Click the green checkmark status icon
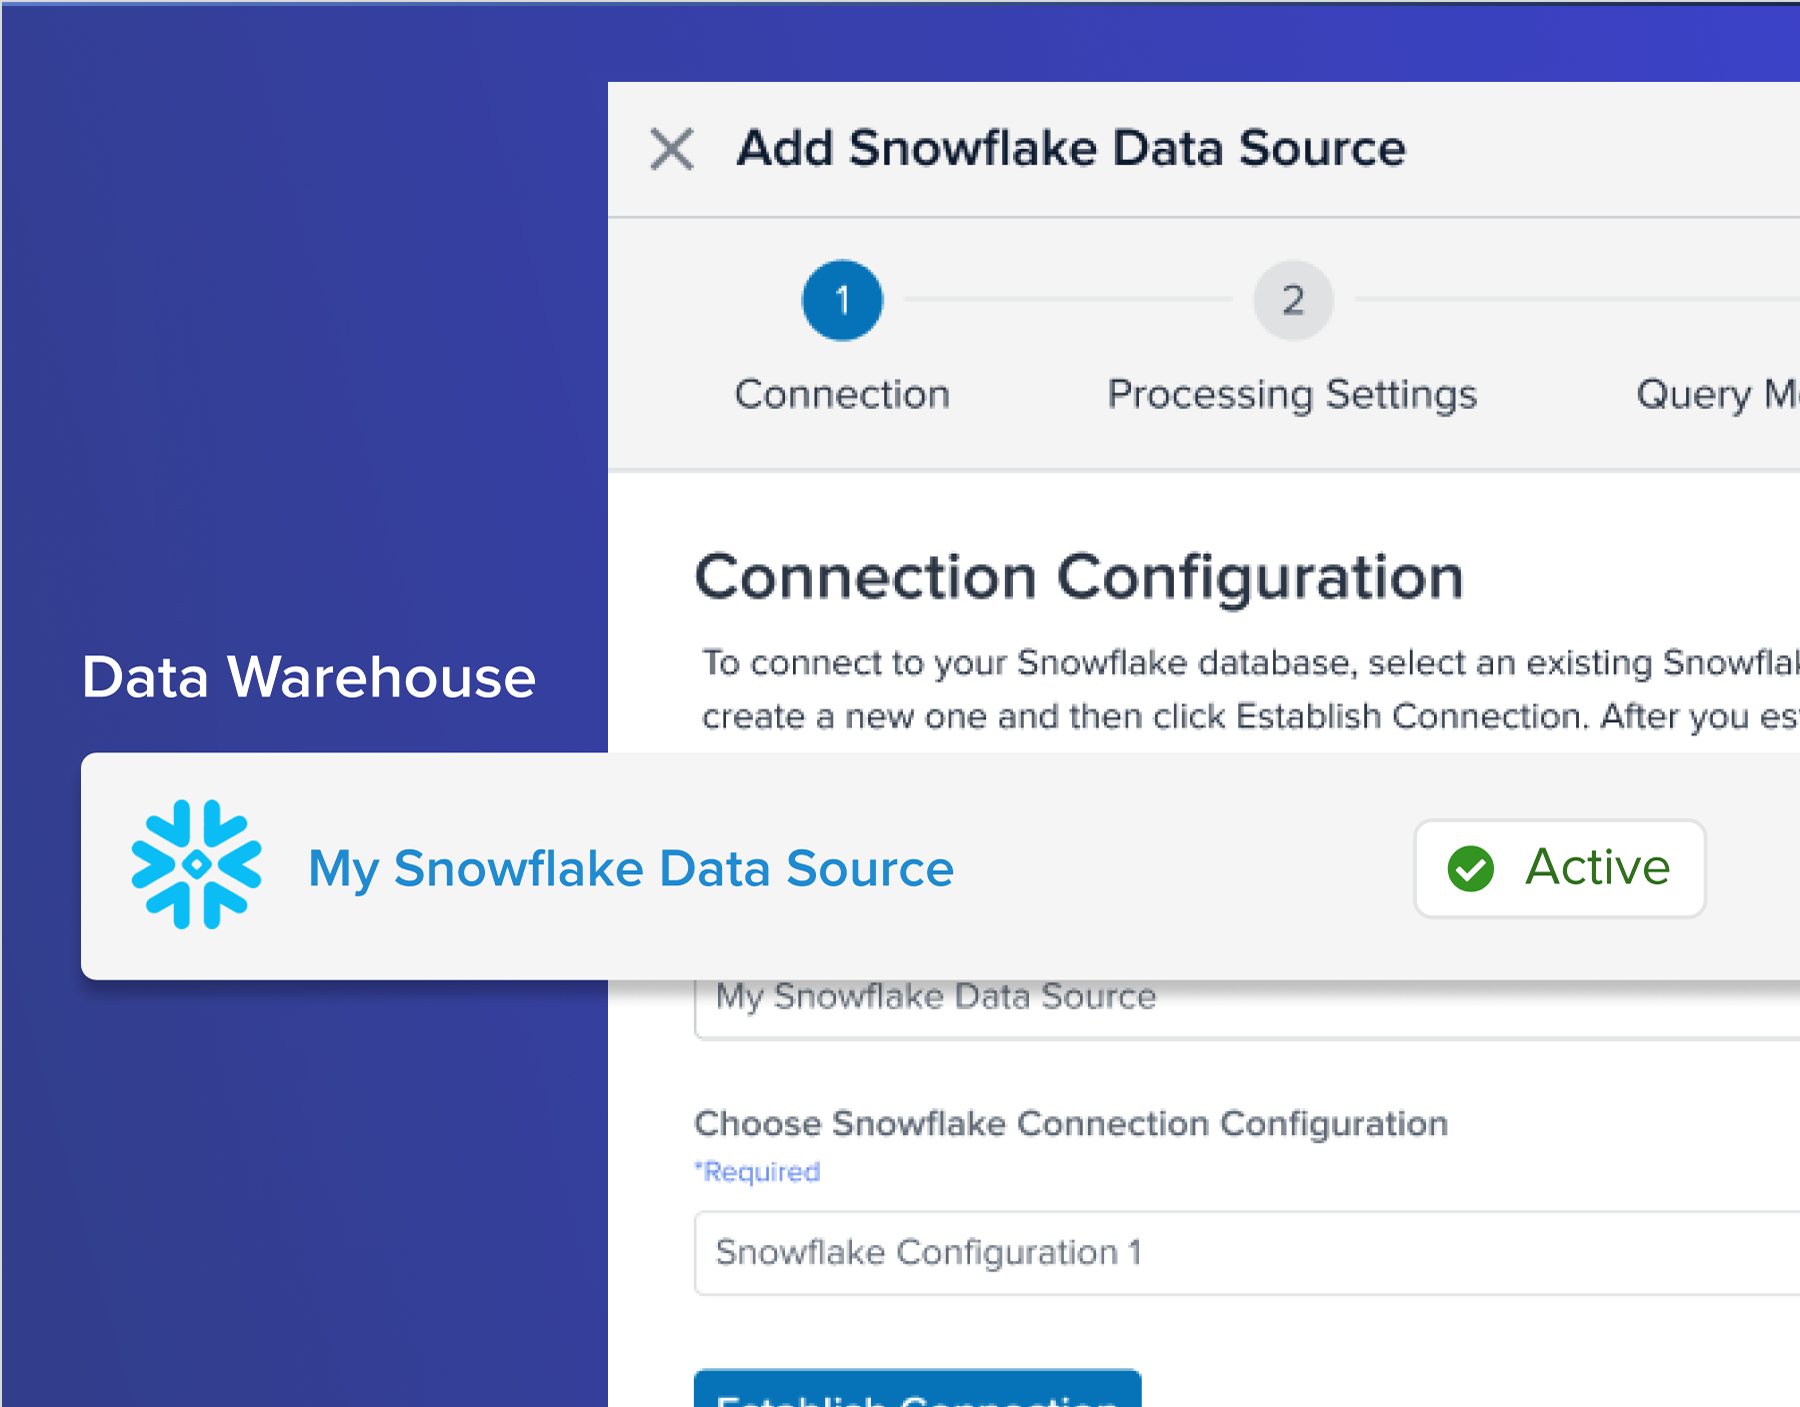The width and height of the screenshot is (1800, 1407). 1470,868
